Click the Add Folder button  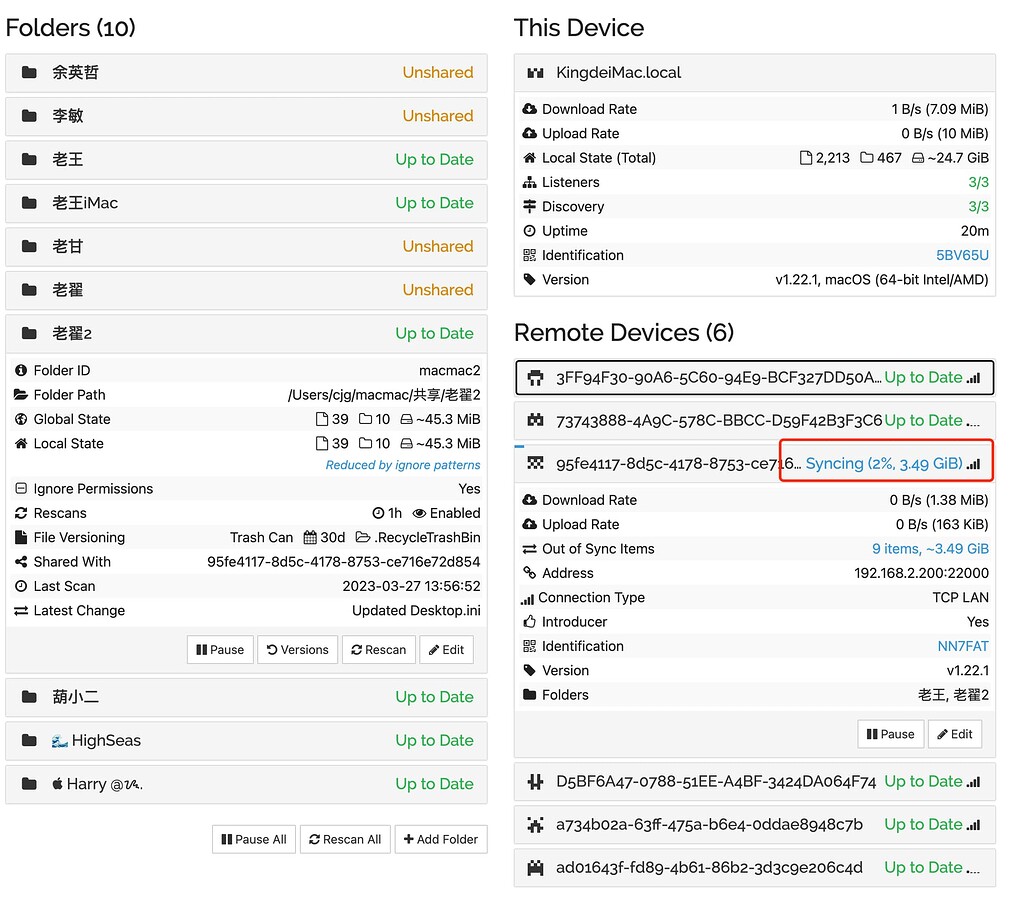pos(441,840)
